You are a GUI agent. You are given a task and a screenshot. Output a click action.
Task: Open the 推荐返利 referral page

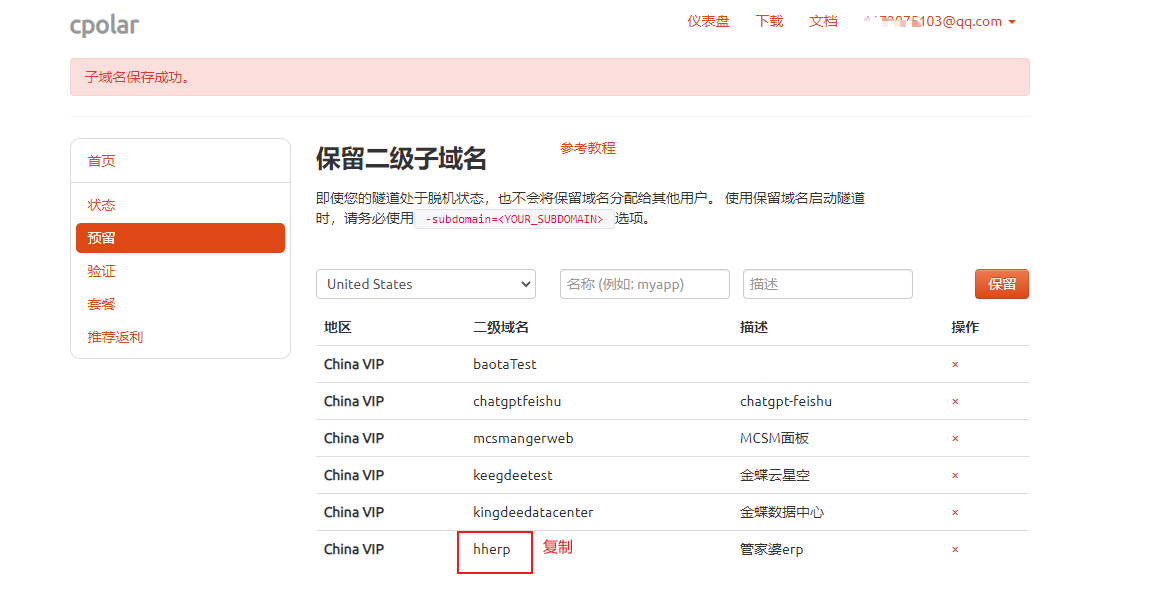tap(114, 337)
